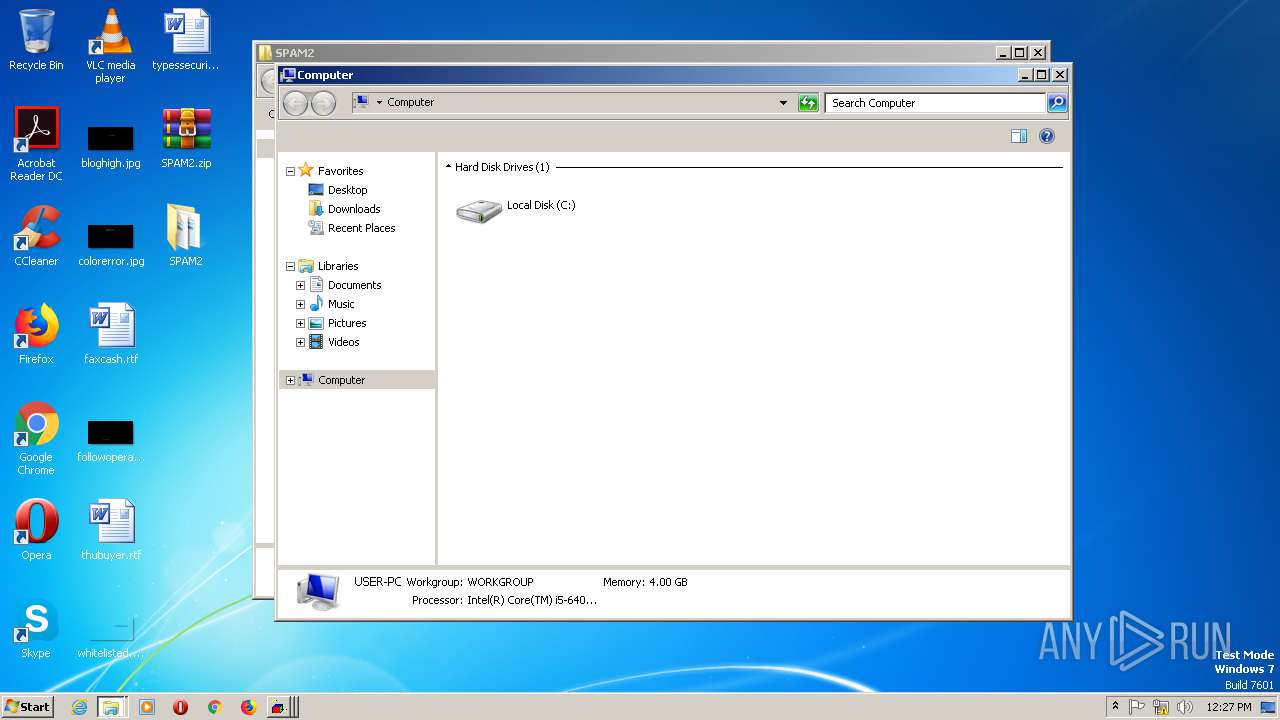Toggle the preview pane button
The width and height of the screenshot is (1280, 720).
(x=1019, y=136)
